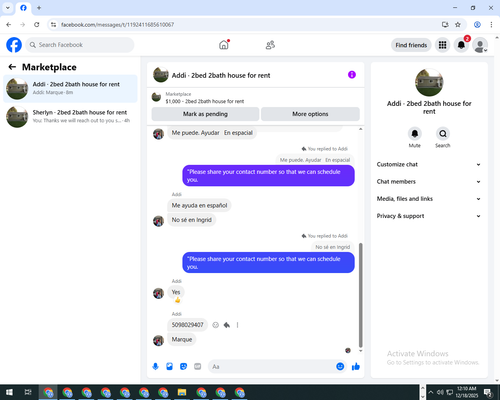Viewport: 500px width, 400px height.
Task: Open more options next to the 5098029407 message
Action: 238,325
